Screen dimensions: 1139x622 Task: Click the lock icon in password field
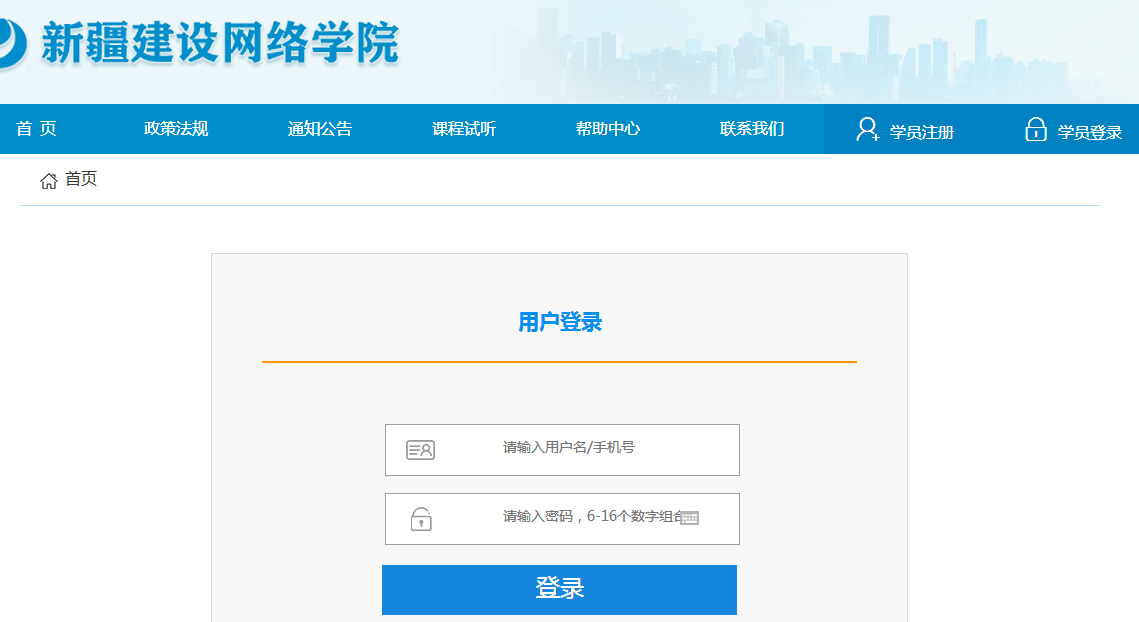[x=421, y=519]
